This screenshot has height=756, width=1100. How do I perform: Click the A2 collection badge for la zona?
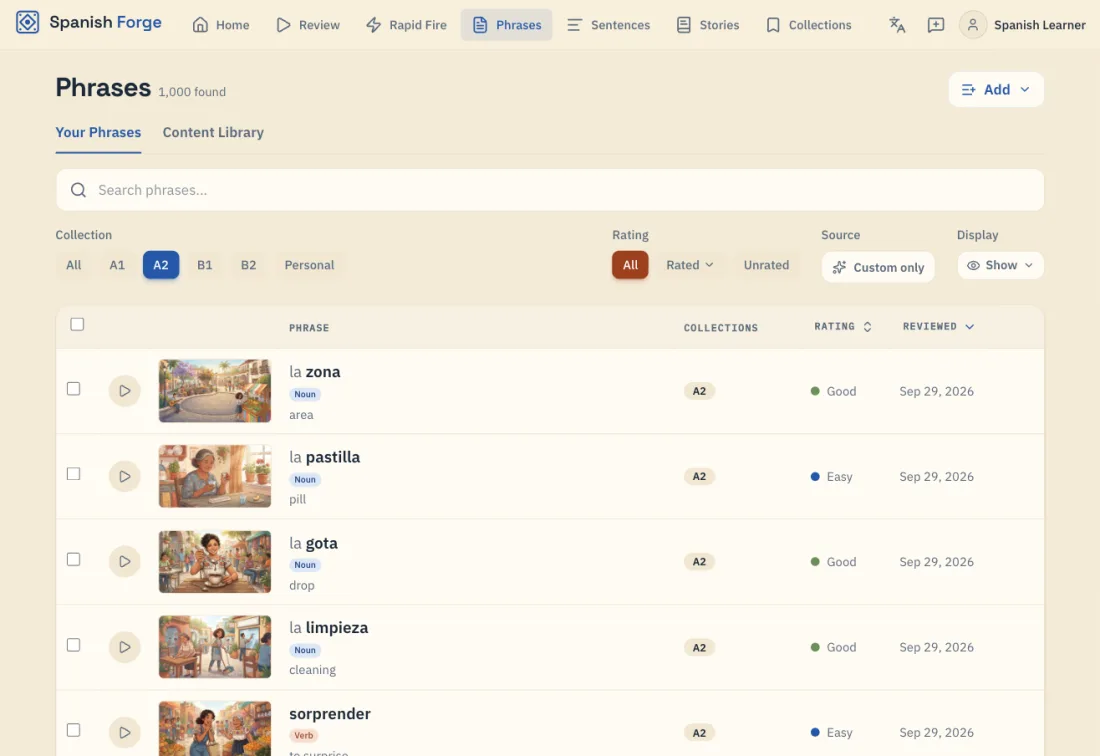pyautogui.click(x=699, y=391)
